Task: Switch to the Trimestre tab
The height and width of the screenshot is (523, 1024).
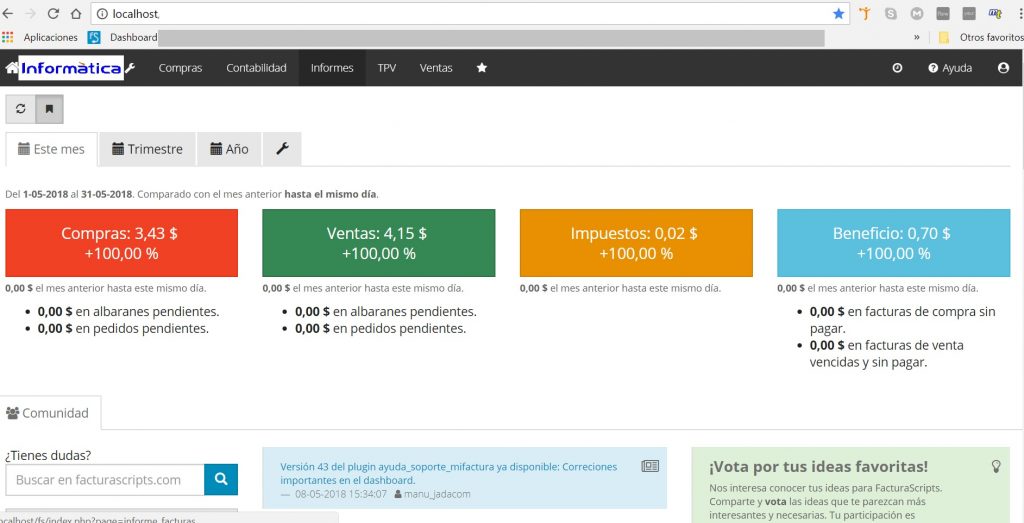Action: (x=148, y=149)
